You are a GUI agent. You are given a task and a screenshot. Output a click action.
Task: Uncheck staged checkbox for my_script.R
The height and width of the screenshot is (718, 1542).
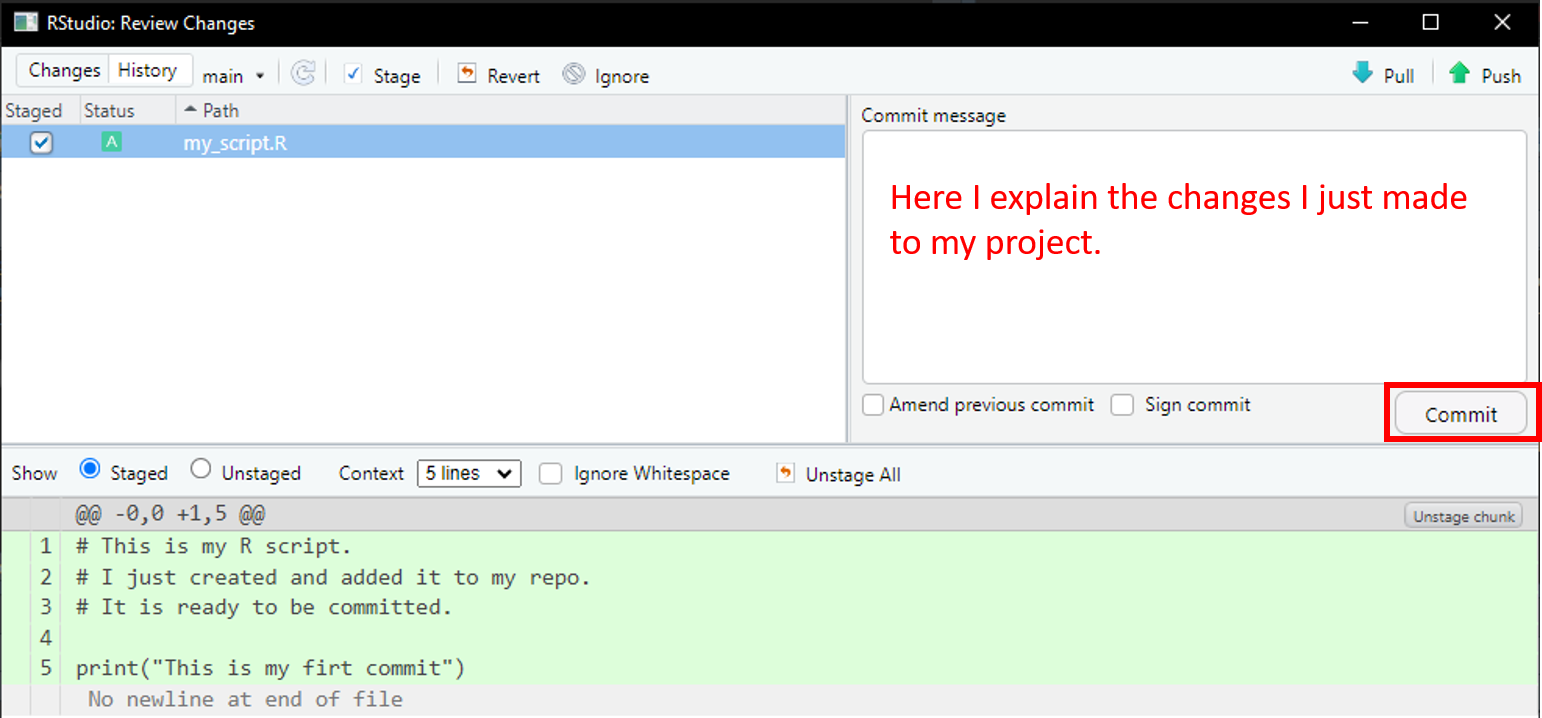41,143
